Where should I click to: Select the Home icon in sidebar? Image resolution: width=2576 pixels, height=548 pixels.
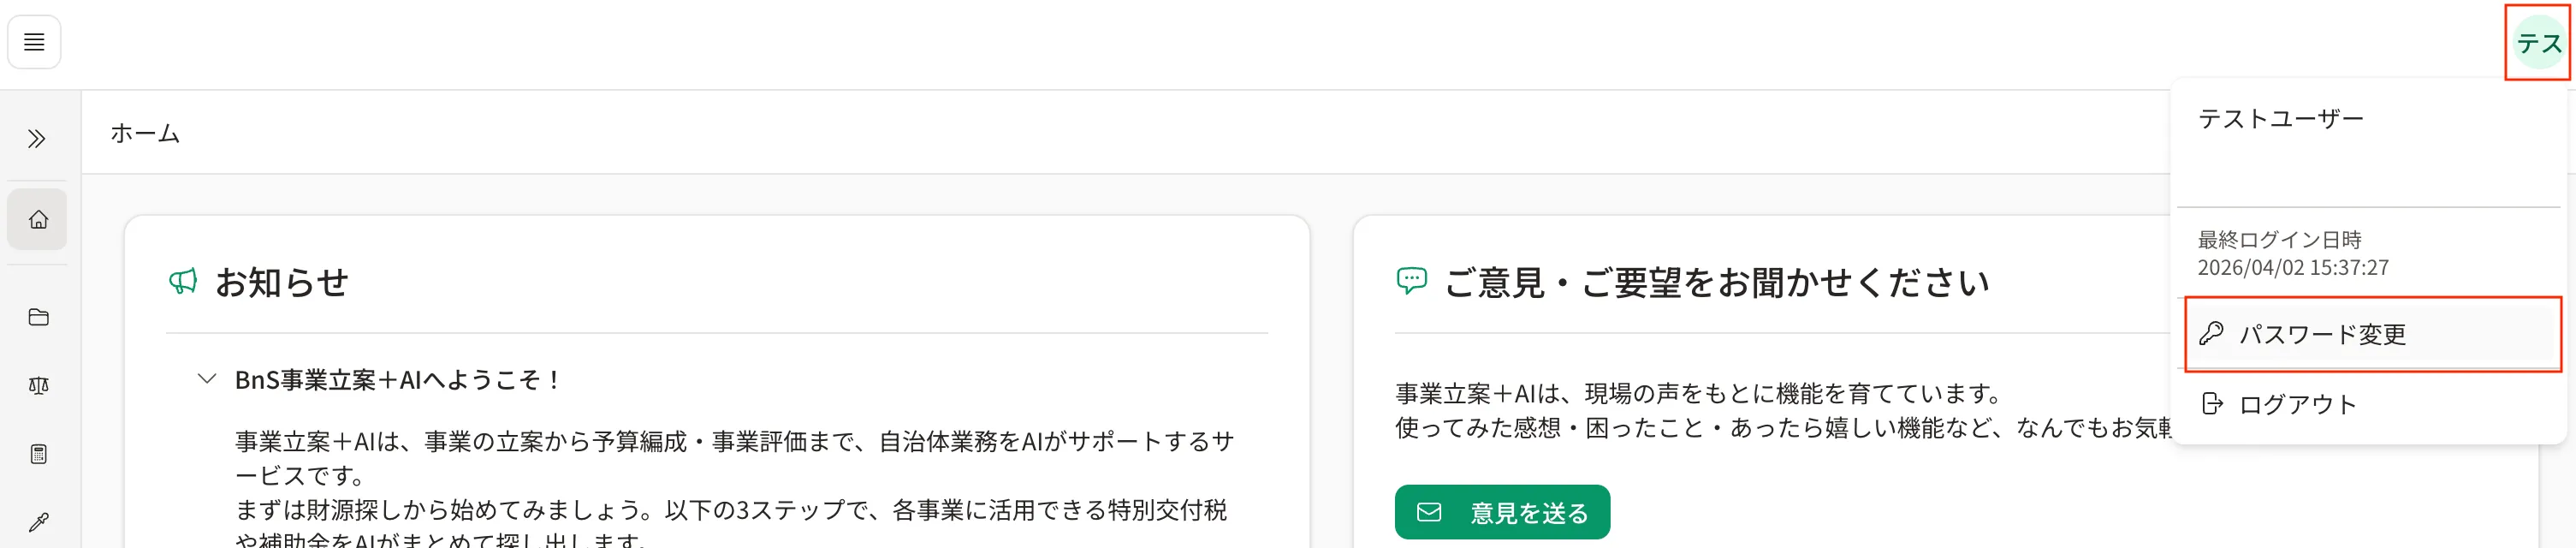pyautogui.click(x=38, y=219)
